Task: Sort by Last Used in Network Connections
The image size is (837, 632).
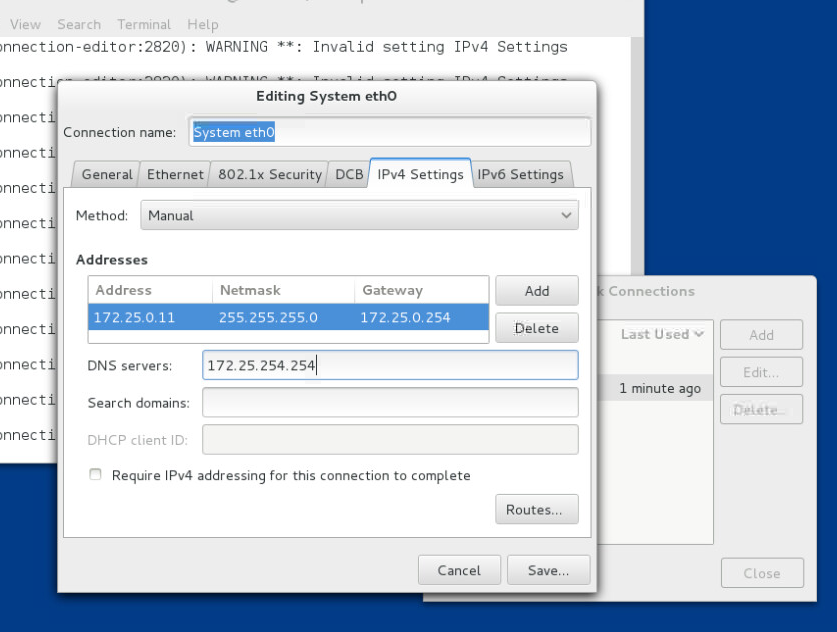Action: coord(662,334)
